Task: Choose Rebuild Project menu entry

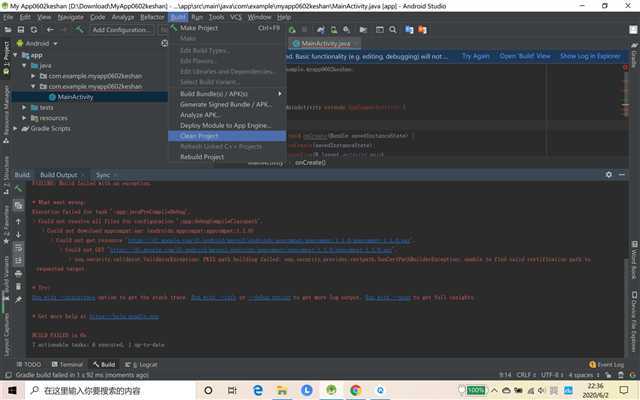Action: click(x=227, y=157)
